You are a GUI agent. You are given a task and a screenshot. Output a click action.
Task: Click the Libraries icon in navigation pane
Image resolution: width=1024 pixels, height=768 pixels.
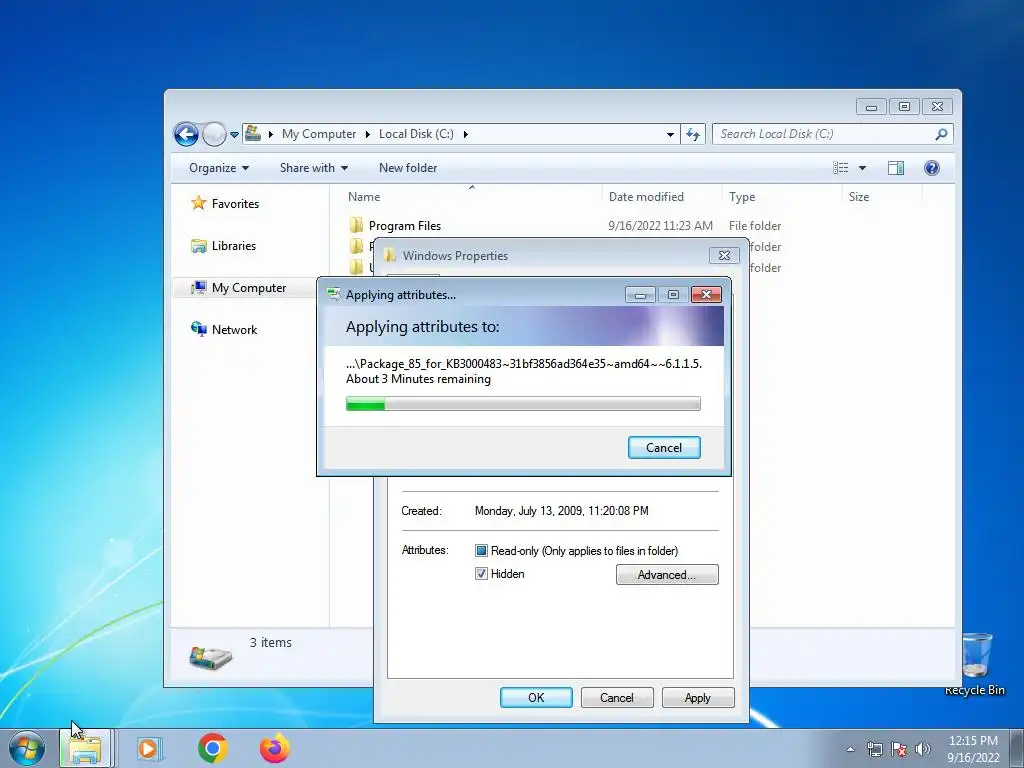coord(199,246)
